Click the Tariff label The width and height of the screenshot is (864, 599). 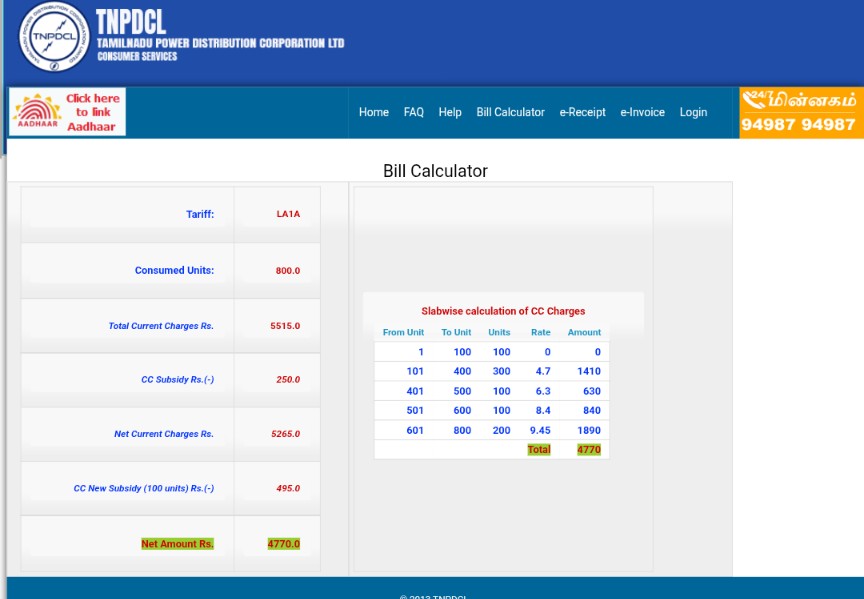(x=200, y=214)
